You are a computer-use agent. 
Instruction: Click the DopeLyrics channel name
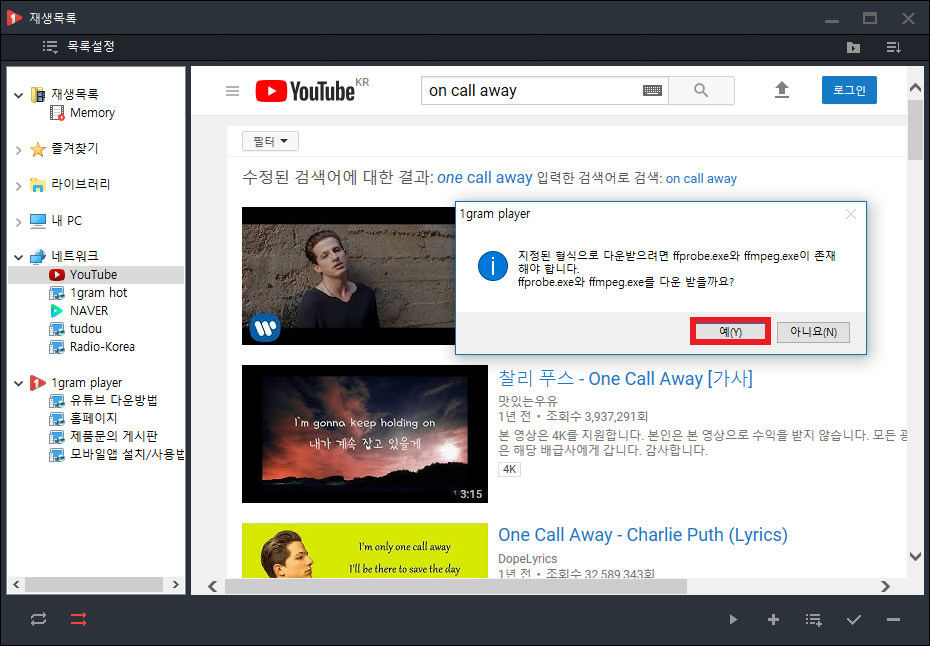pos(528,559)
